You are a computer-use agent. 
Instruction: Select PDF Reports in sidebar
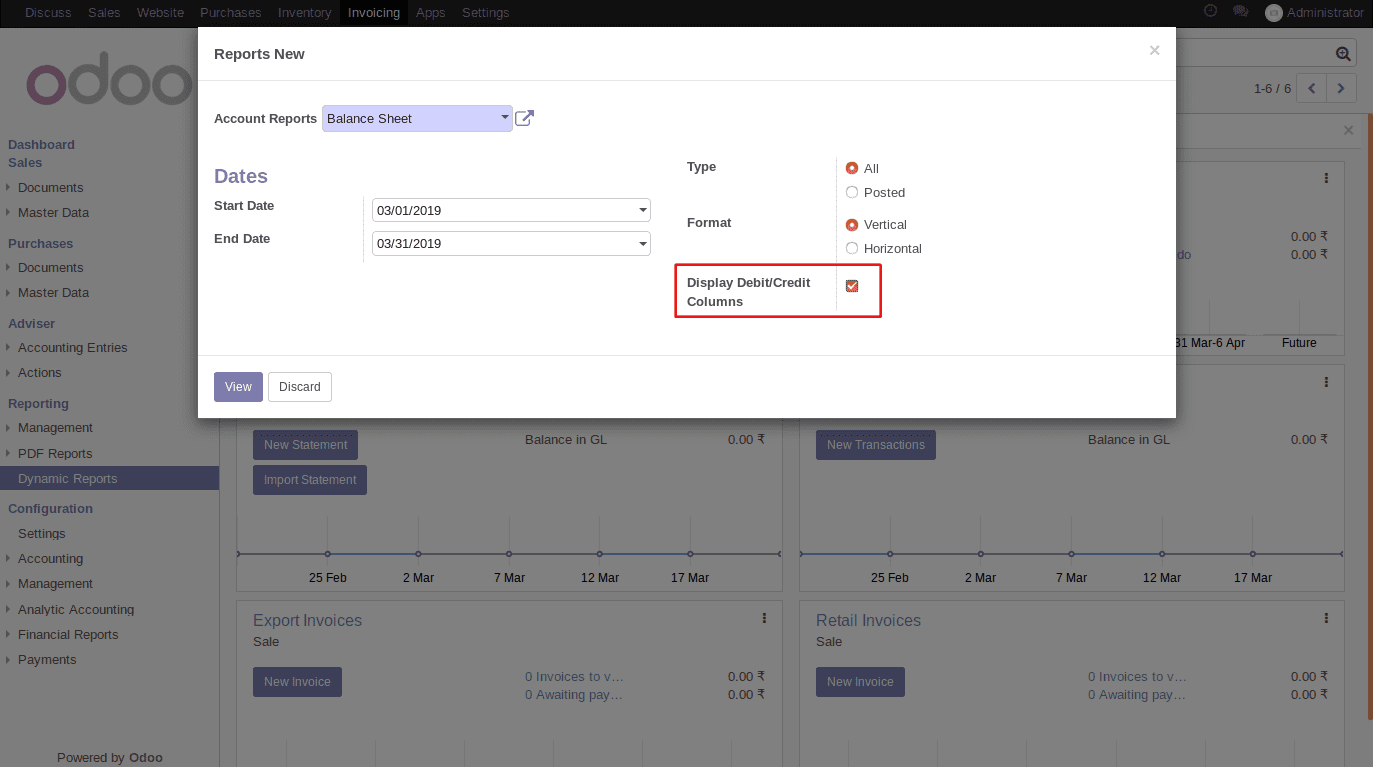[55, 454]
